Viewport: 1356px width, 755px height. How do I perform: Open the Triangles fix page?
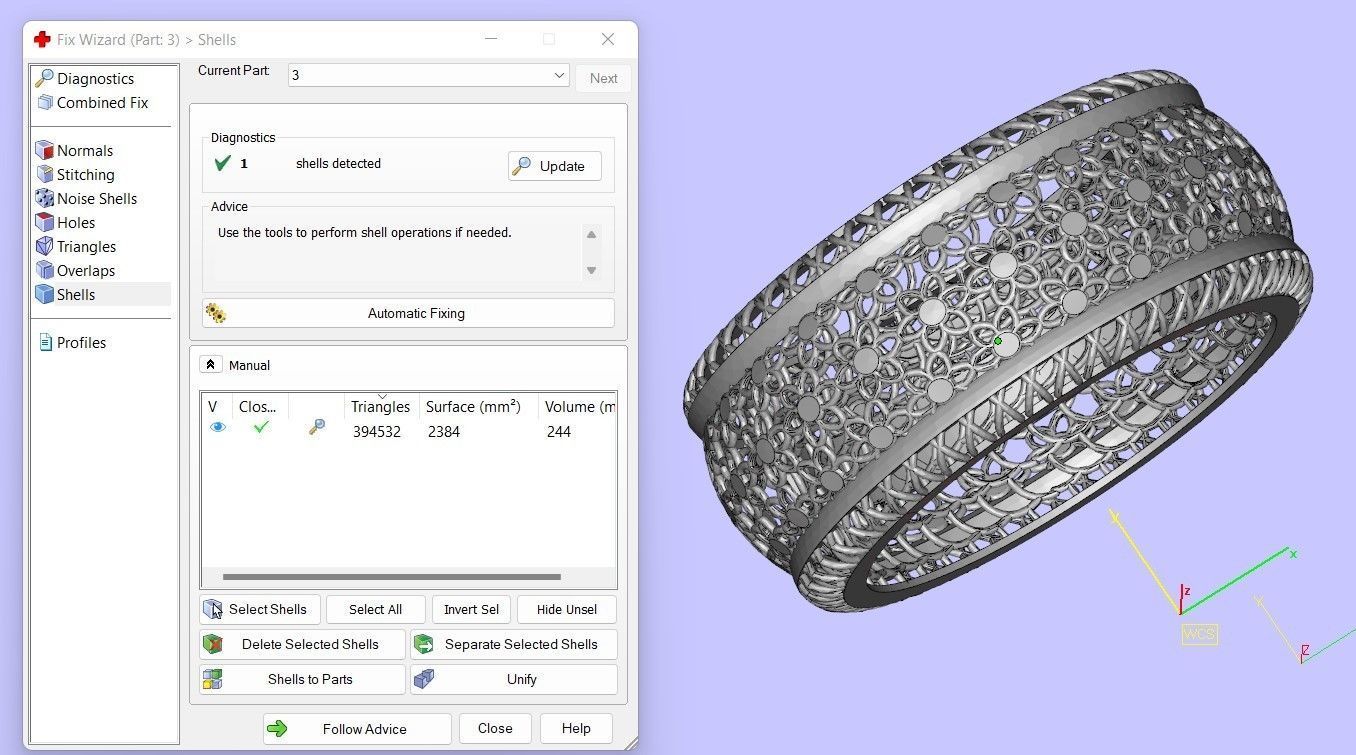click(x=86, y=247)
